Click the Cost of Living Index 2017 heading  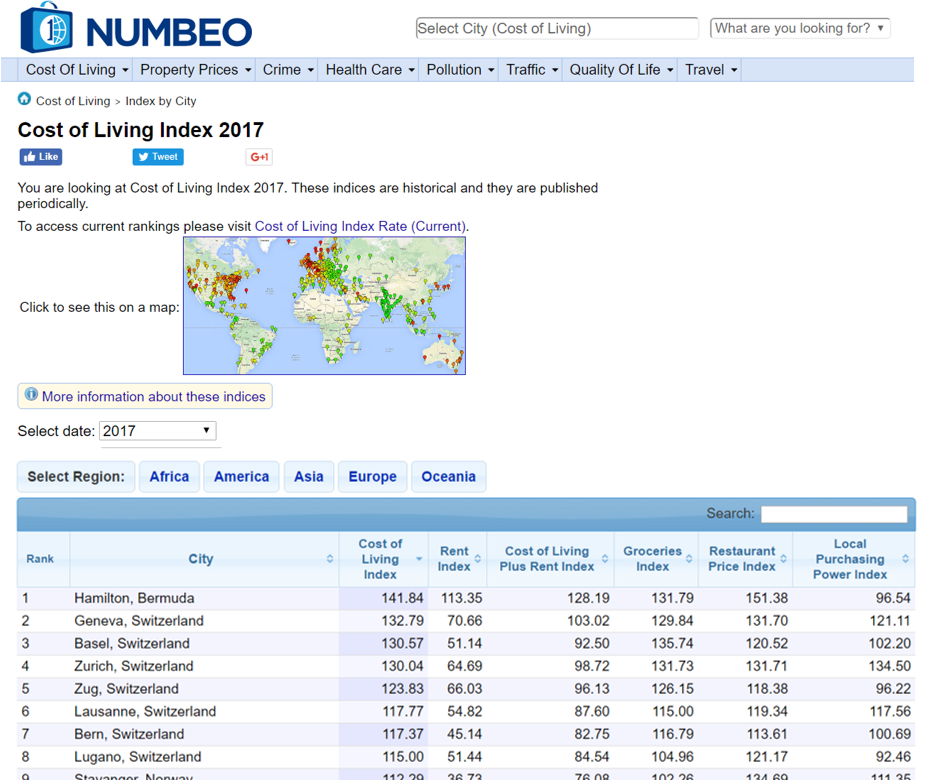[140, 130]
